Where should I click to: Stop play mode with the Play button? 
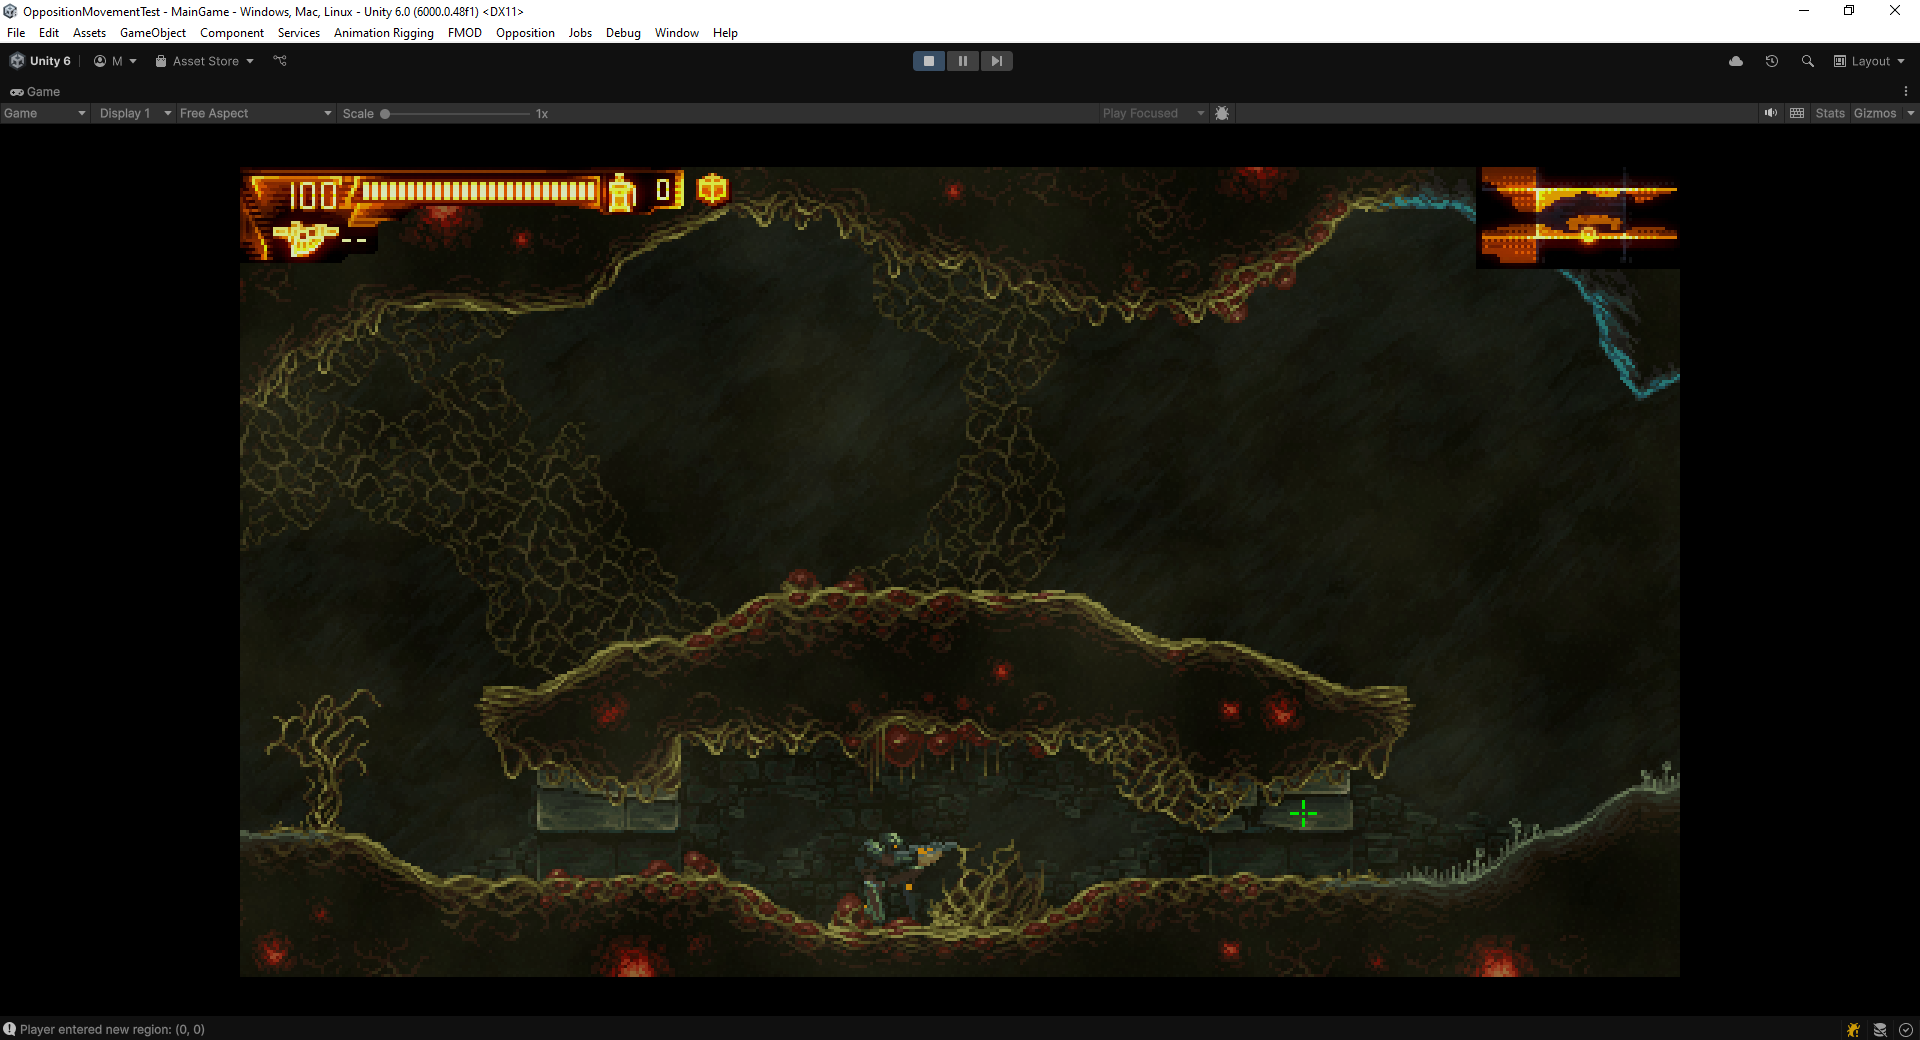pos(929,61)
